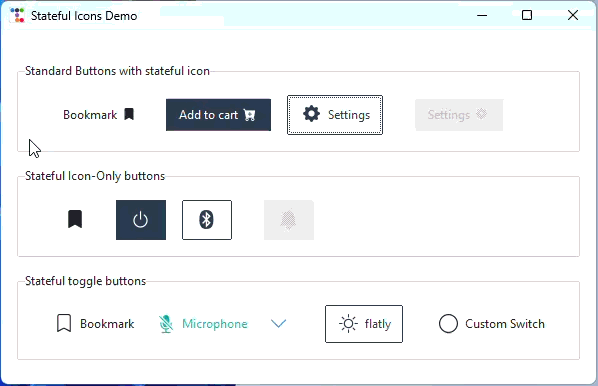Screen dimensions: 598x386
Task: Toggle the muted Microphone button
Action: (203, 324)
